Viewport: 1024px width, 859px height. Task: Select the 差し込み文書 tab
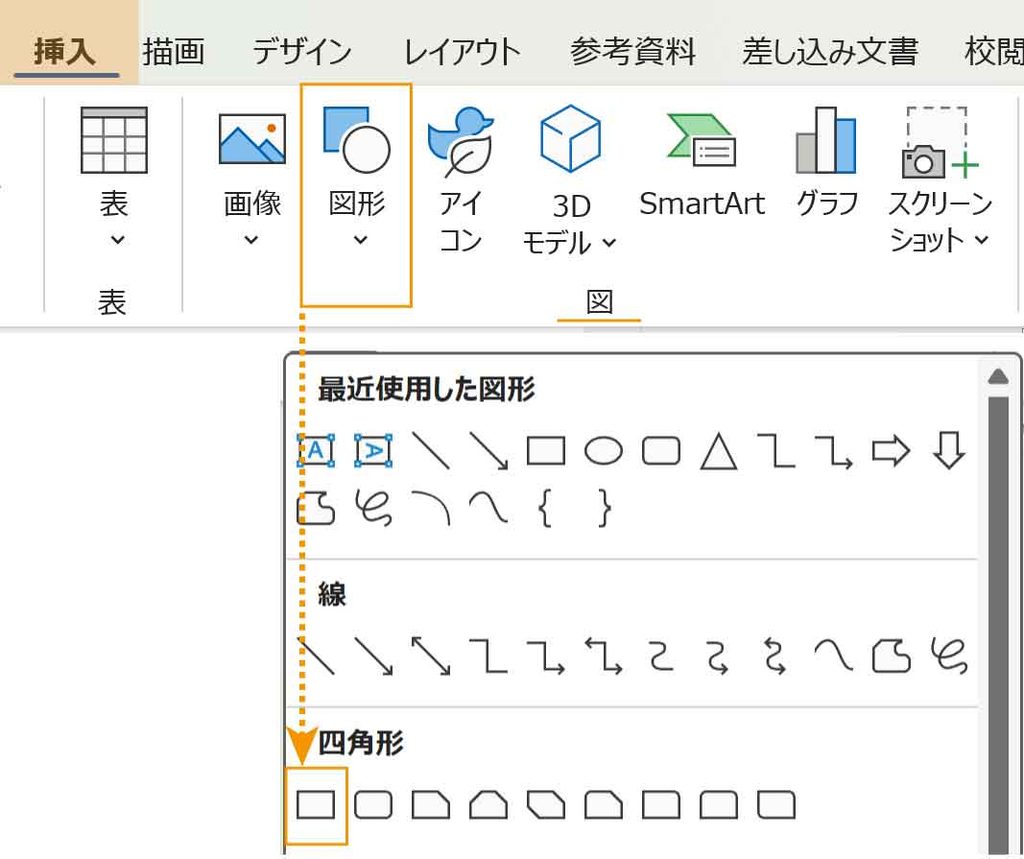pos(830,52)
